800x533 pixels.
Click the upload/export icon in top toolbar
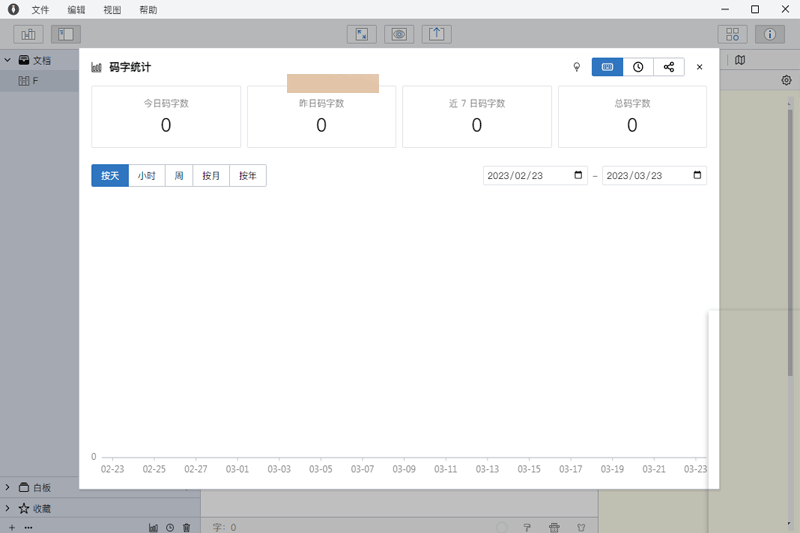pos(436,34)
